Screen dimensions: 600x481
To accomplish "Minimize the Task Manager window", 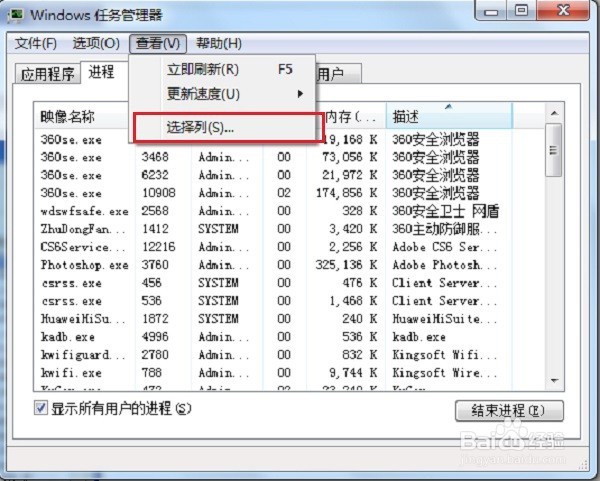I will click(491, 11).
